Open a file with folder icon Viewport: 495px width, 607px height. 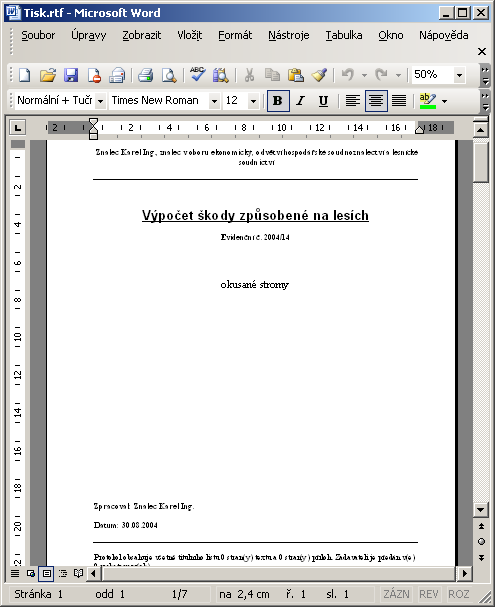[x=48, y=75]
